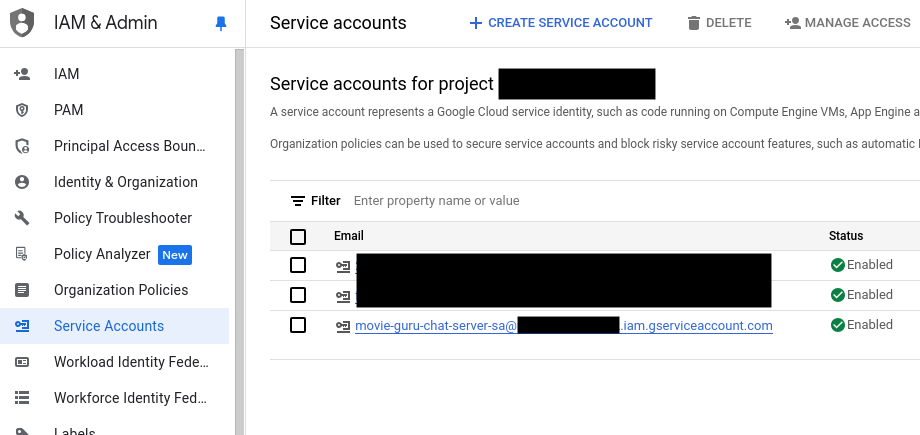Click the Policy Troubleshooter wrench icon

22,218
